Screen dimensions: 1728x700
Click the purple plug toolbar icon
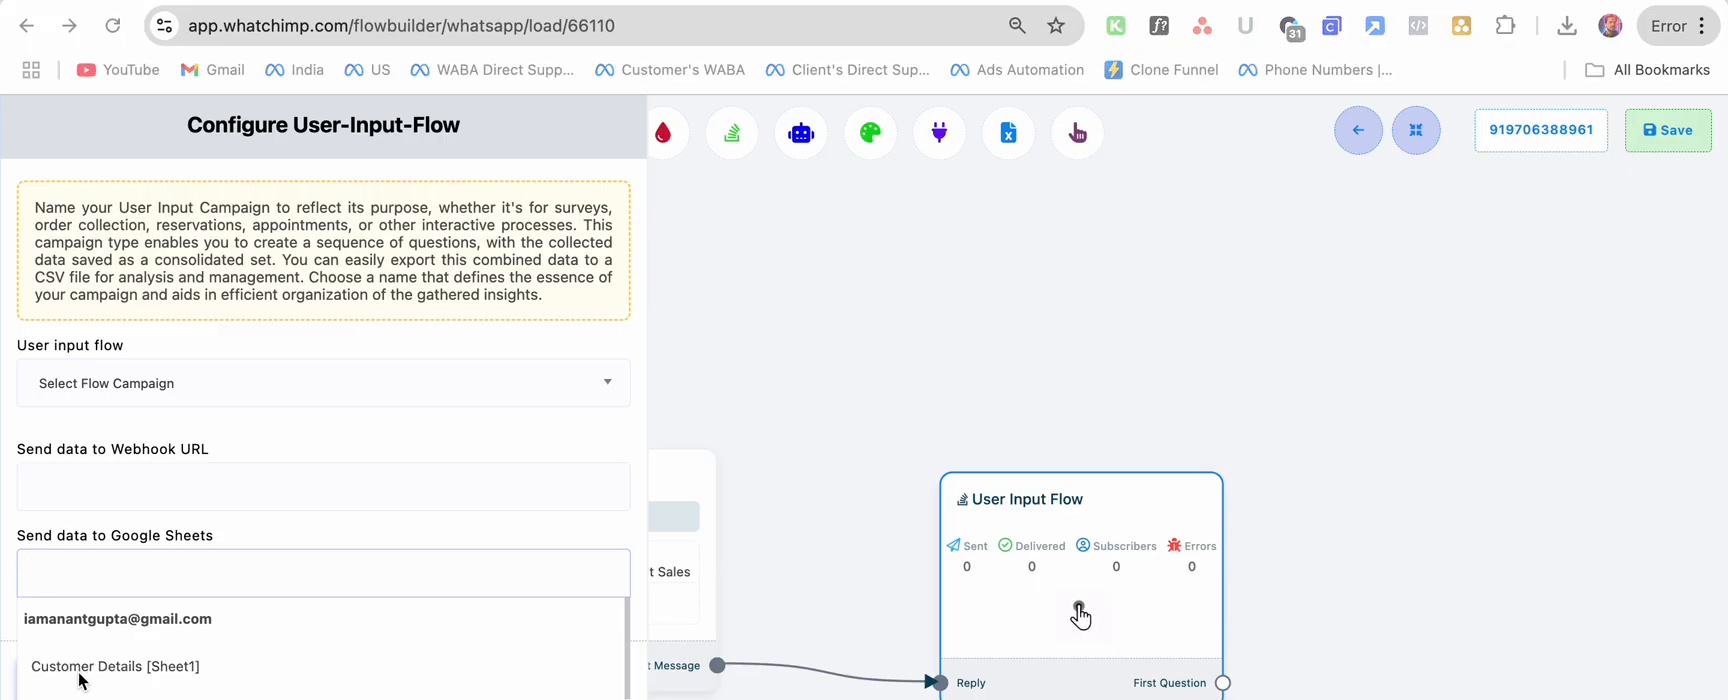click(939, 133)
